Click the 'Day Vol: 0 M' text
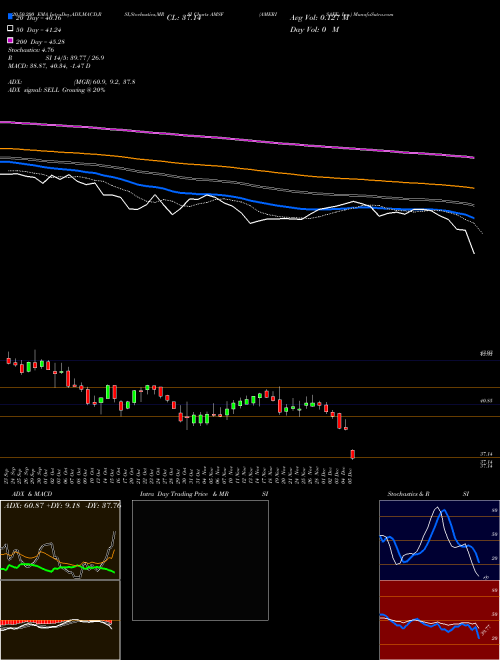The width and height of the screenshot is (500, 660). pos(314,29)
